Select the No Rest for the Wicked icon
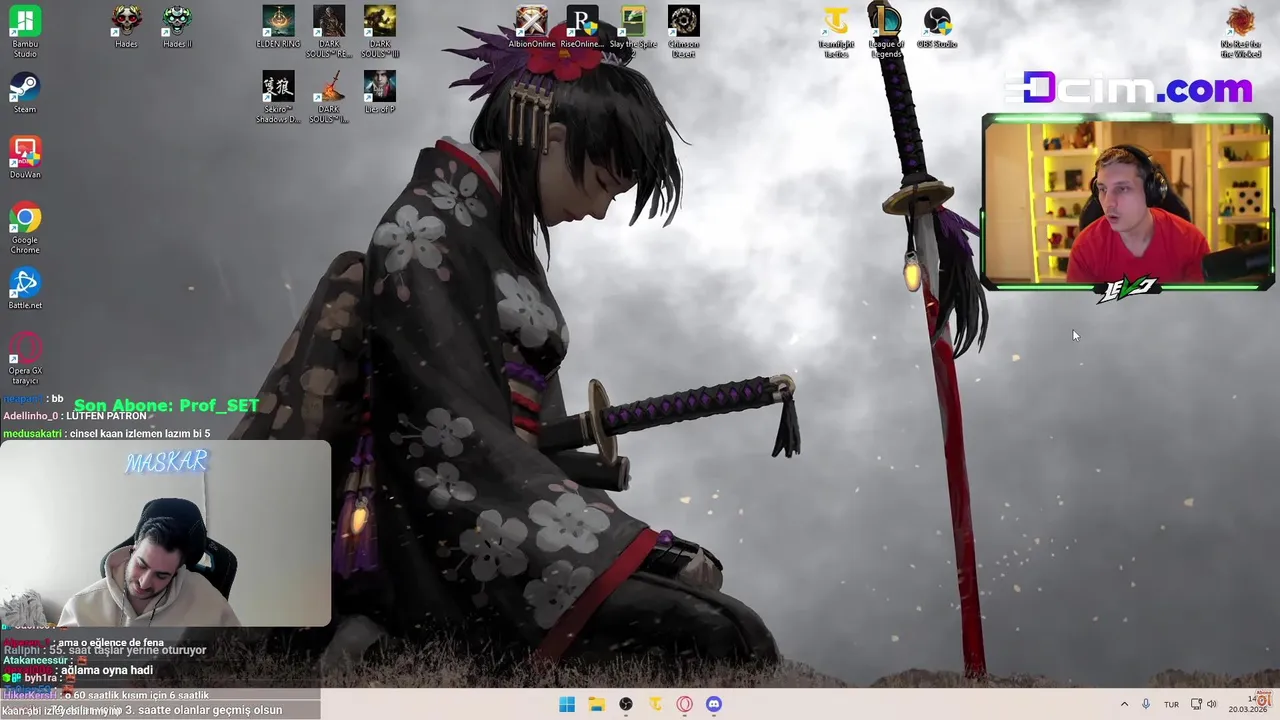The image size is (1280, 720). (x=1241, y=31)
